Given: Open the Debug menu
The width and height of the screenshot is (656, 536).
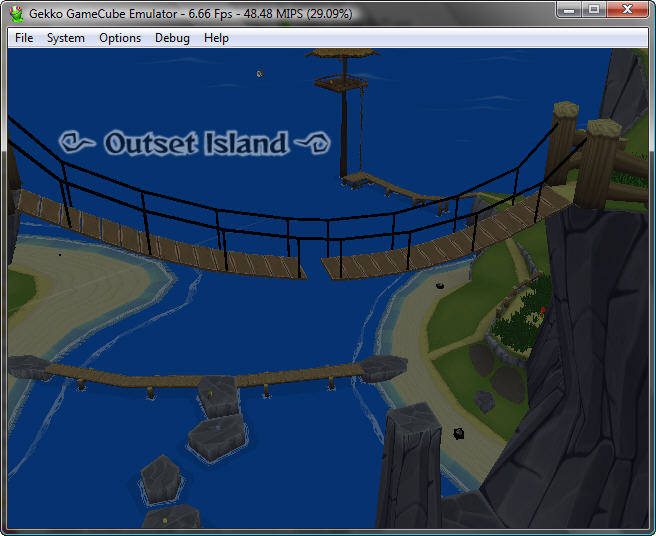Looking at the screenshot, I should pos(172,38).
